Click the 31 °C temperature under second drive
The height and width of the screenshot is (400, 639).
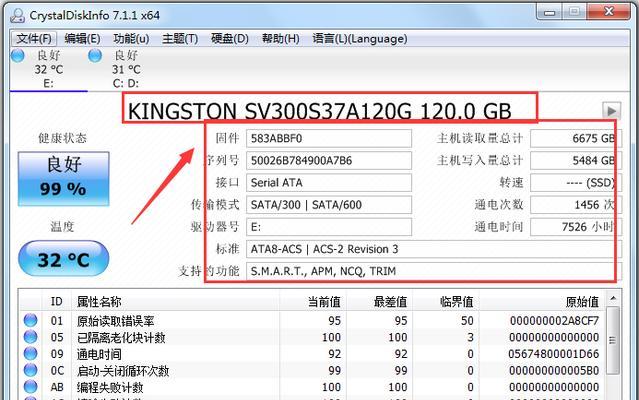pyautogui.click(x=126, y=70)
